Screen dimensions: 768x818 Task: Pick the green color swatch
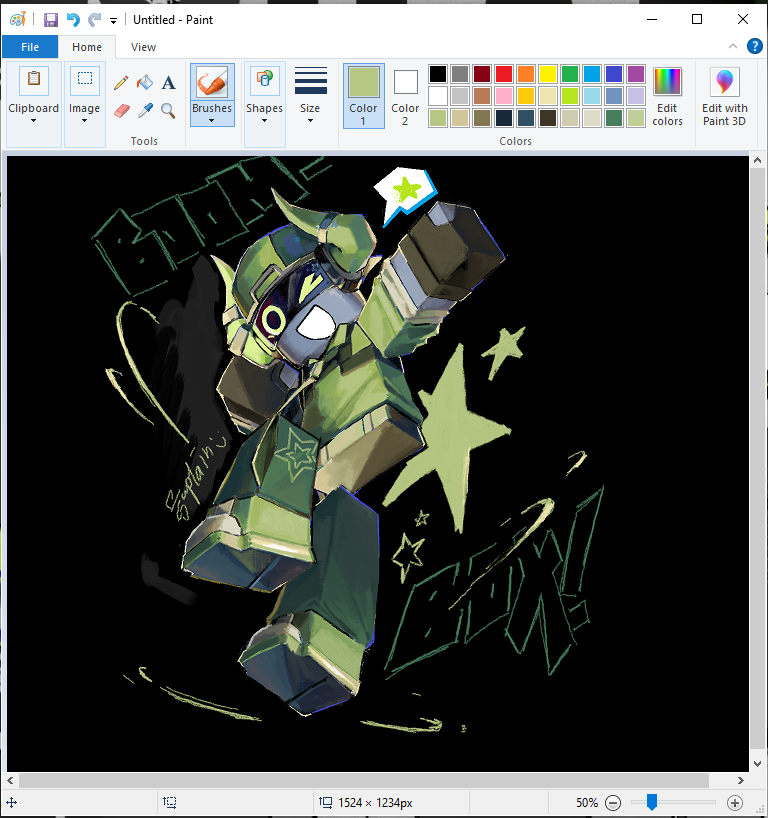pos(570,74)
